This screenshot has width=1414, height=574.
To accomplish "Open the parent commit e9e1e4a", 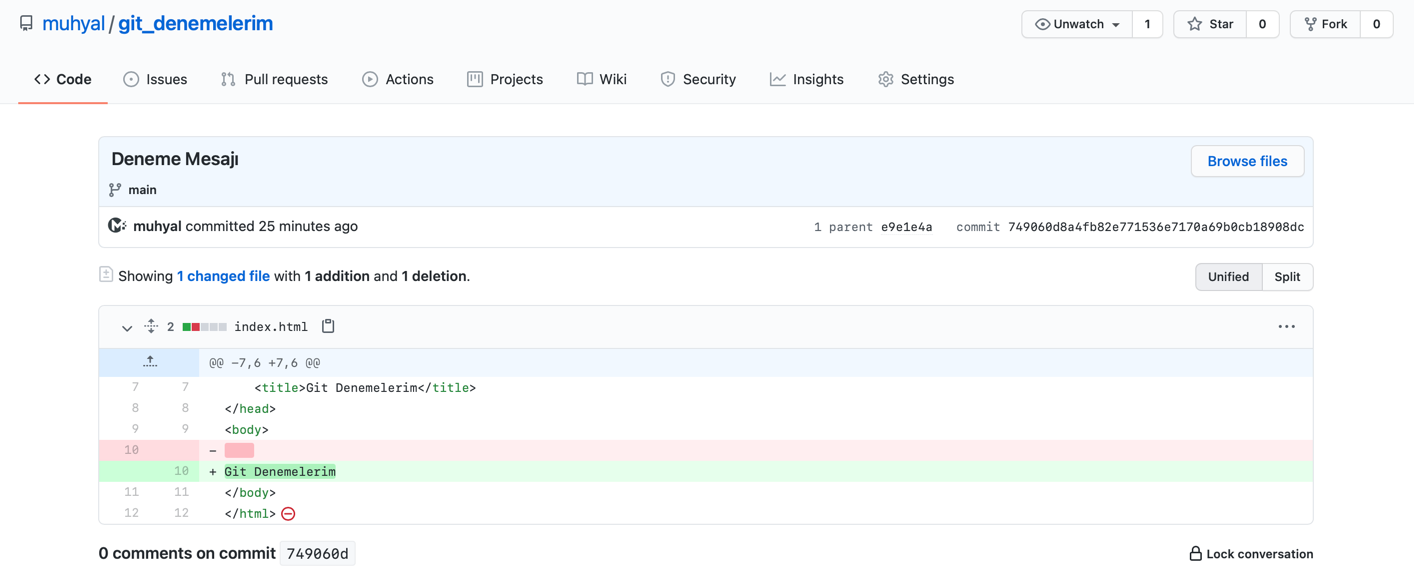I will click(x=906, y=227).
